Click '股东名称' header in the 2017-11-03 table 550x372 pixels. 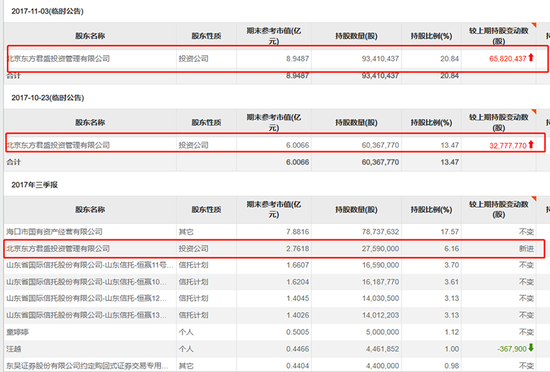click(x=90, y=36)
